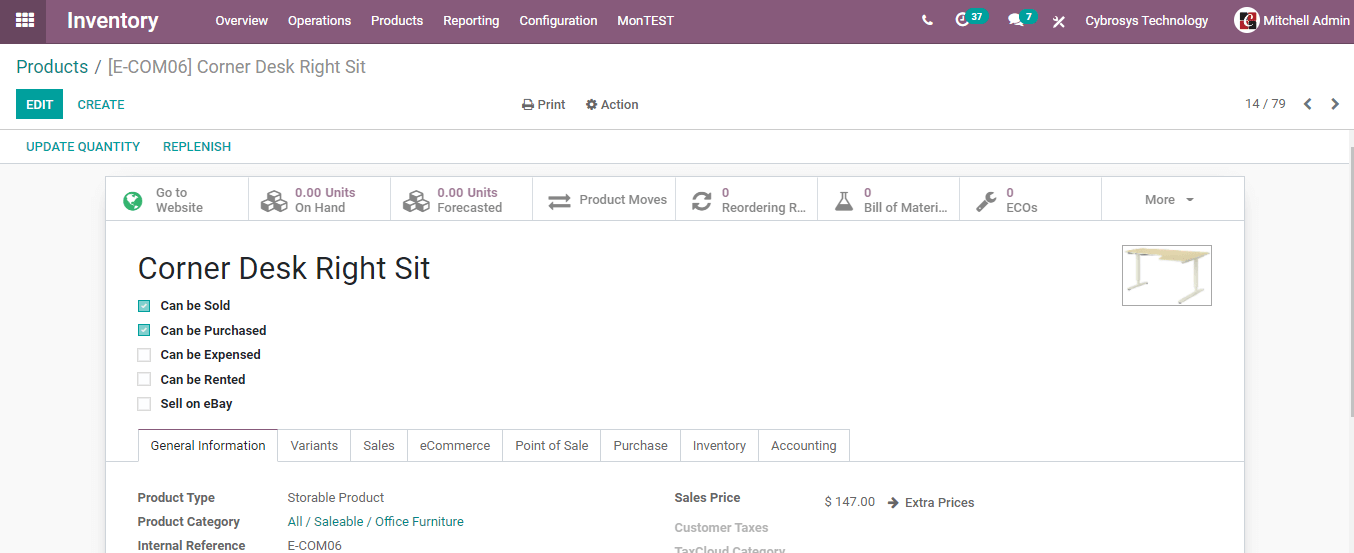
Task: Open the Operations menu
Action: click(x=319, y=20)
